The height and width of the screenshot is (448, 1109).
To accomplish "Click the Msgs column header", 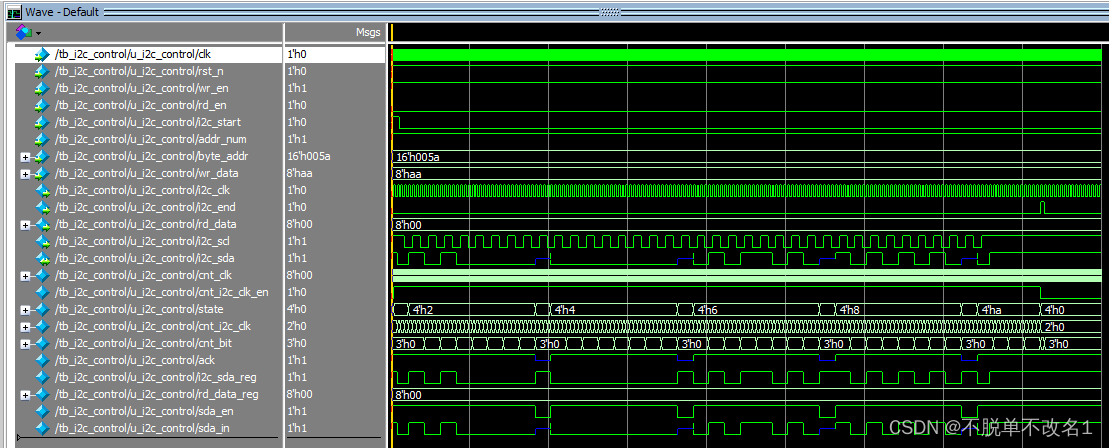I will pos(368,33).
